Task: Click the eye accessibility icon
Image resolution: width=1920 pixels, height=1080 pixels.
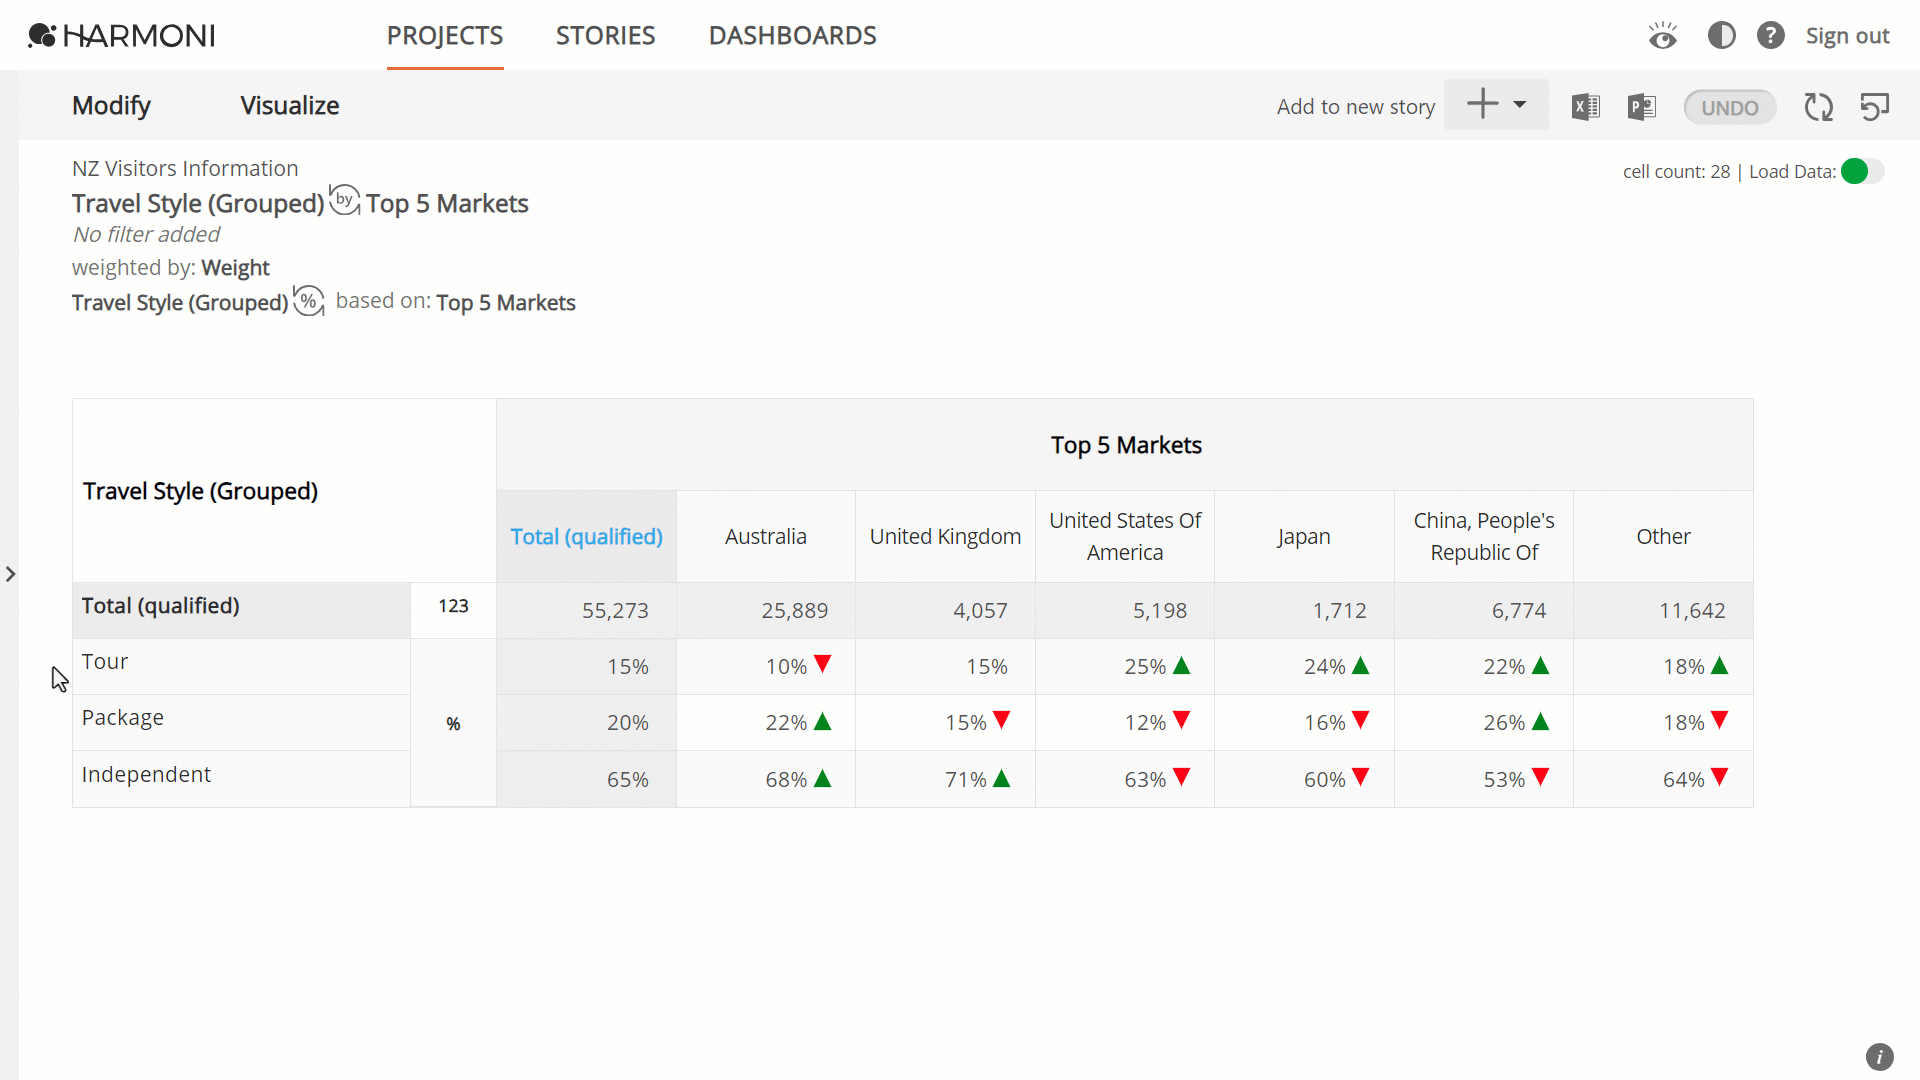Action: pos(1663,36)
